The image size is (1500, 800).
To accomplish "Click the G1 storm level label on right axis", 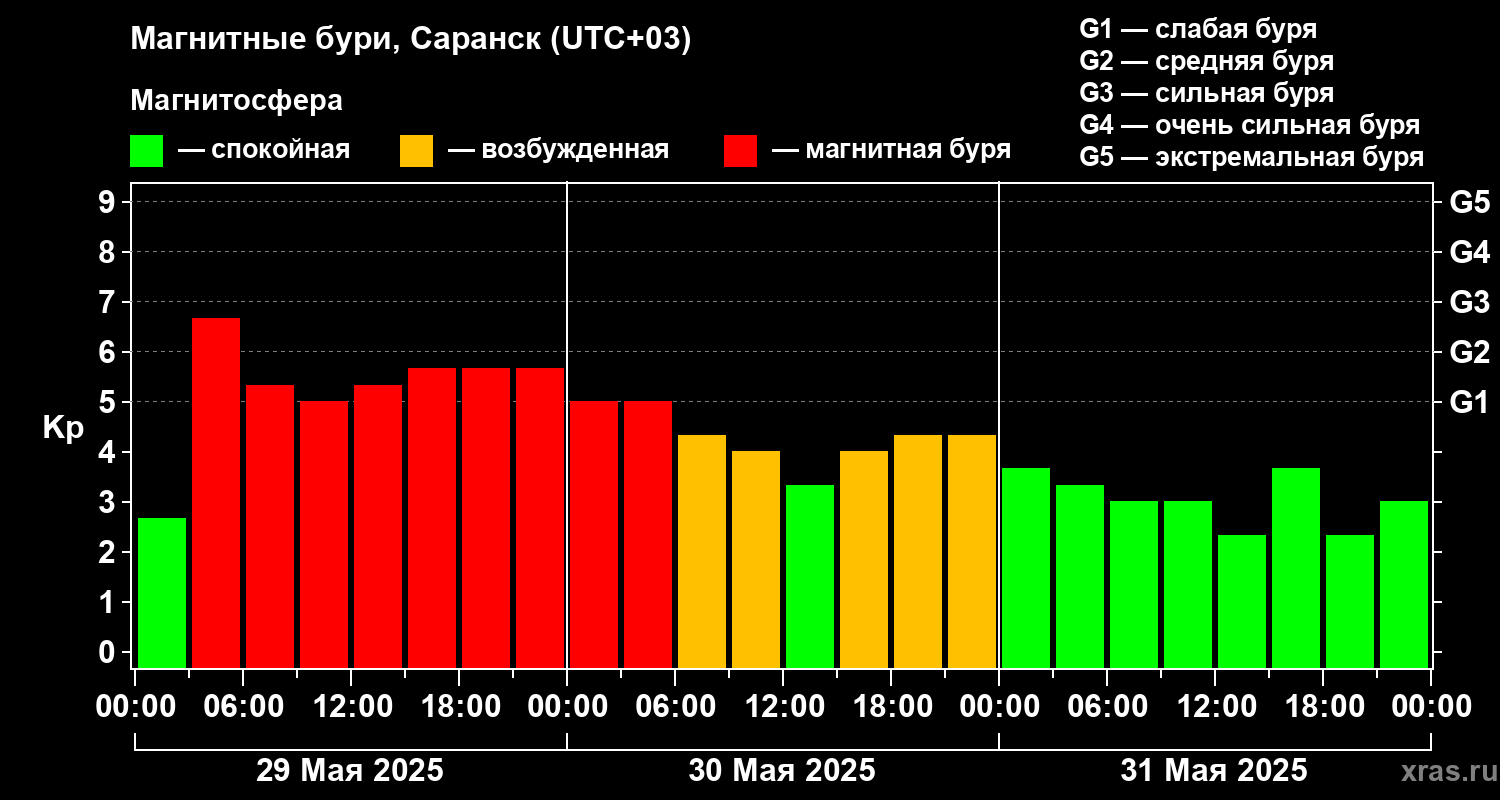I will (x=1470, y=402).
